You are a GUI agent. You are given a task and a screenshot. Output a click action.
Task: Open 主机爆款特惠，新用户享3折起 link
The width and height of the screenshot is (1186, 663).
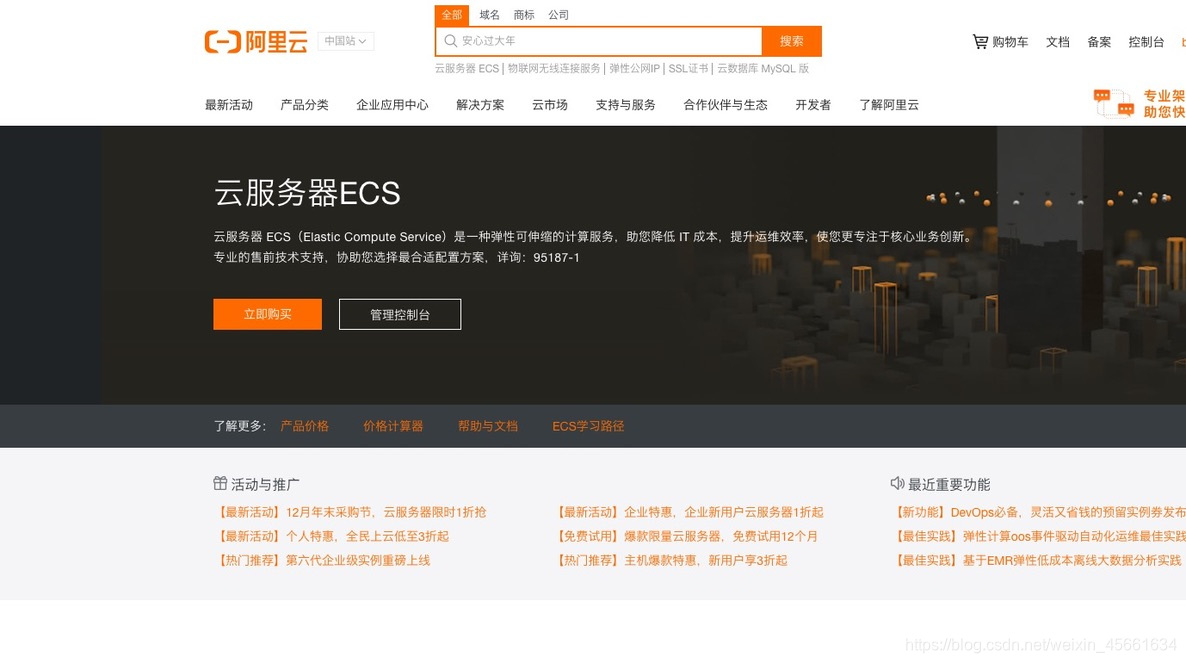pos(670,561)
